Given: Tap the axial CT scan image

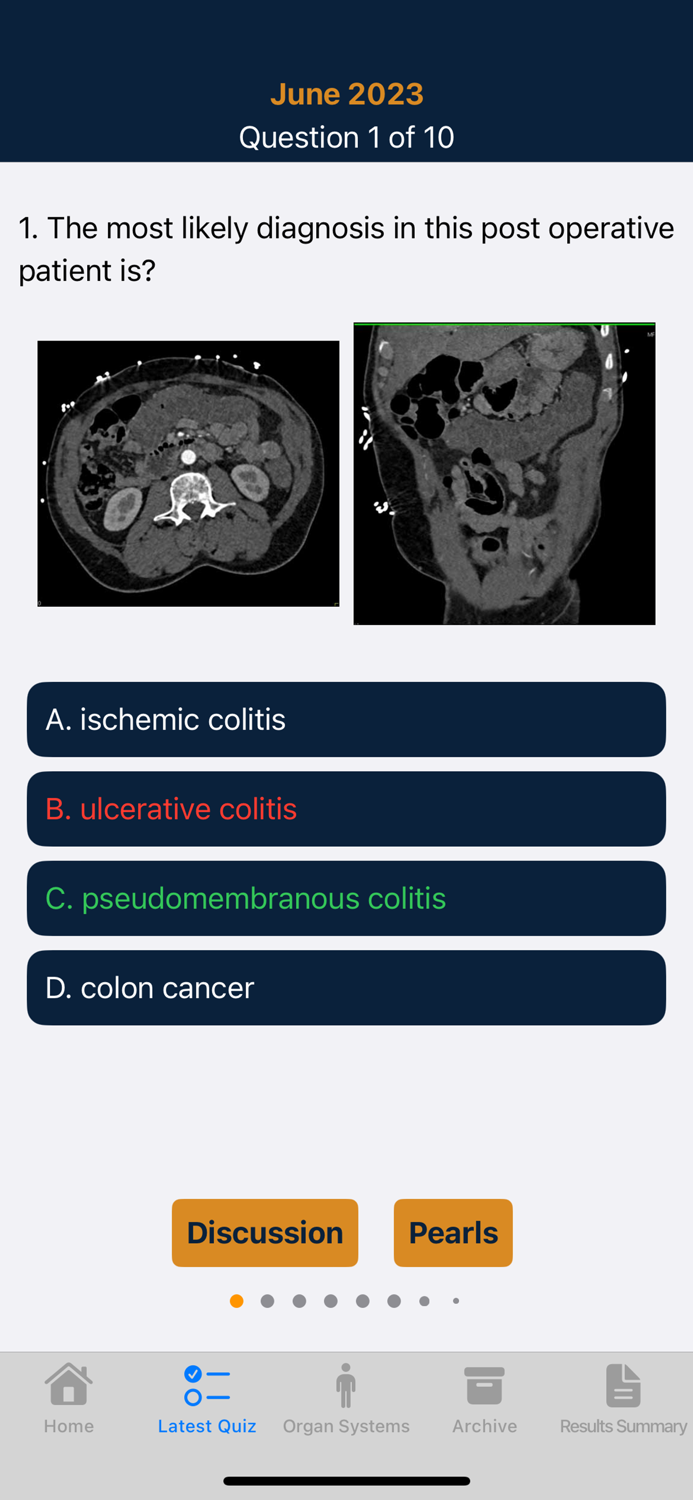Looking at the screenshot, I should pyautogui.click(x=188, y=473).
